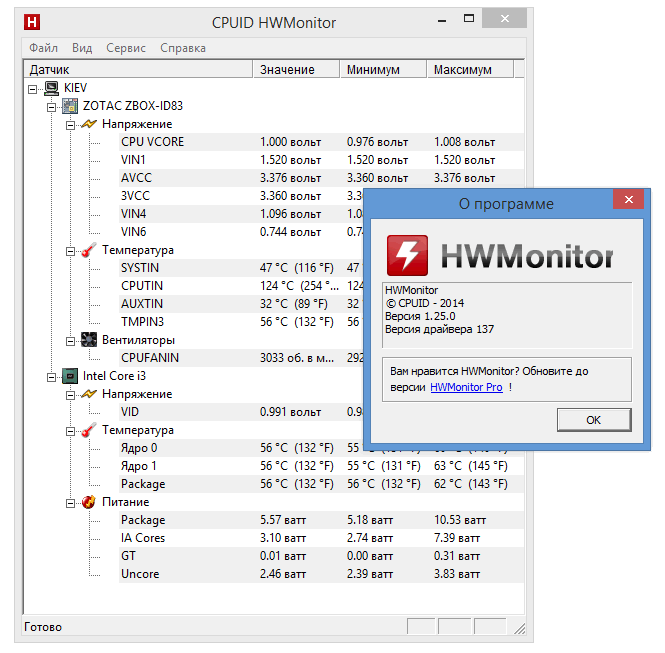Collapse Напряжение under ZOTAC ZBOX-ID83
This screenshot has width=665, height=653.
70,125
